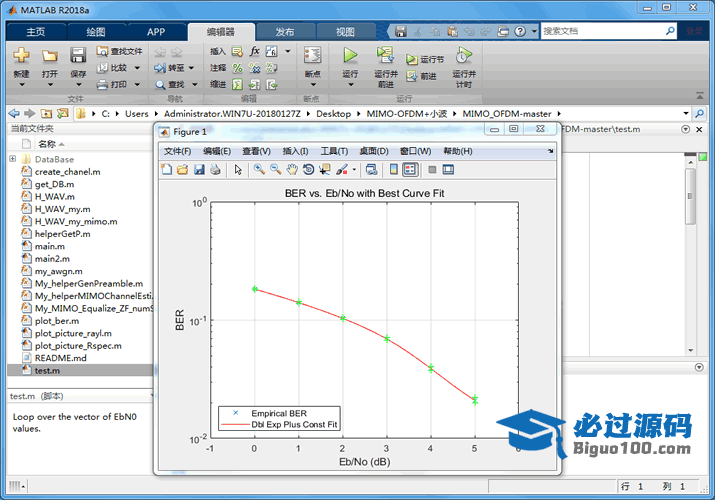Toggle the Edit Plot arrow tool
The image size is (715, 500).
238,169
